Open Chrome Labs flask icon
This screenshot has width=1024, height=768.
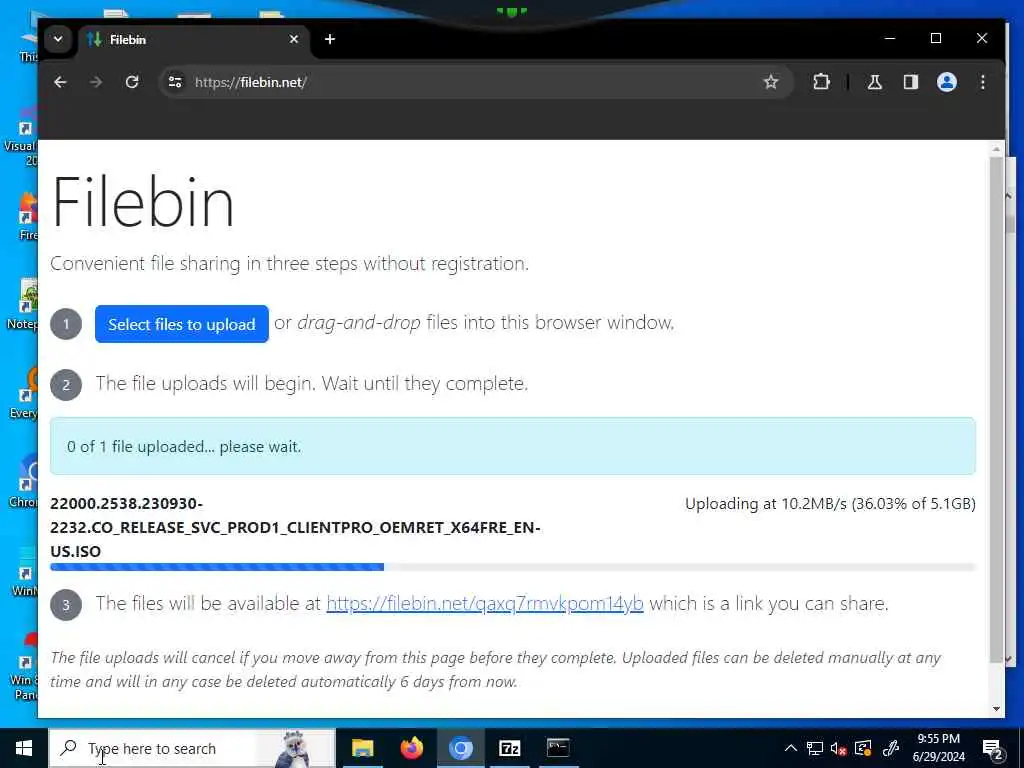(874, 82)
